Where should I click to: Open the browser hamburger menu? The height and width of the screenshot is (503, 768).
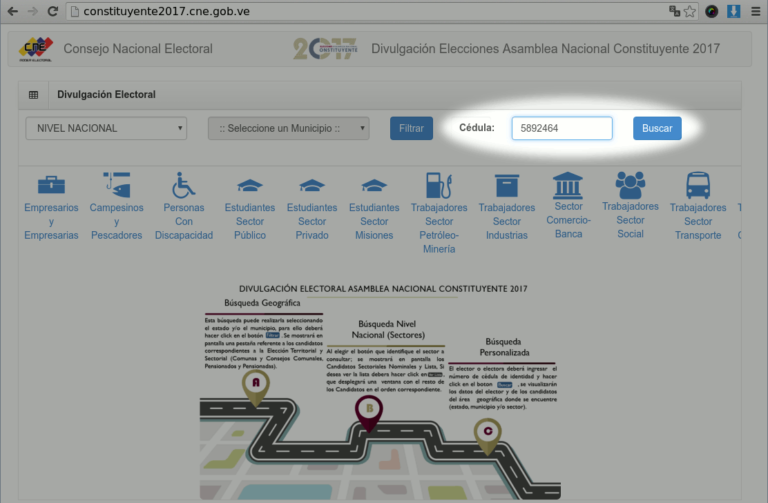click(756, 11)
